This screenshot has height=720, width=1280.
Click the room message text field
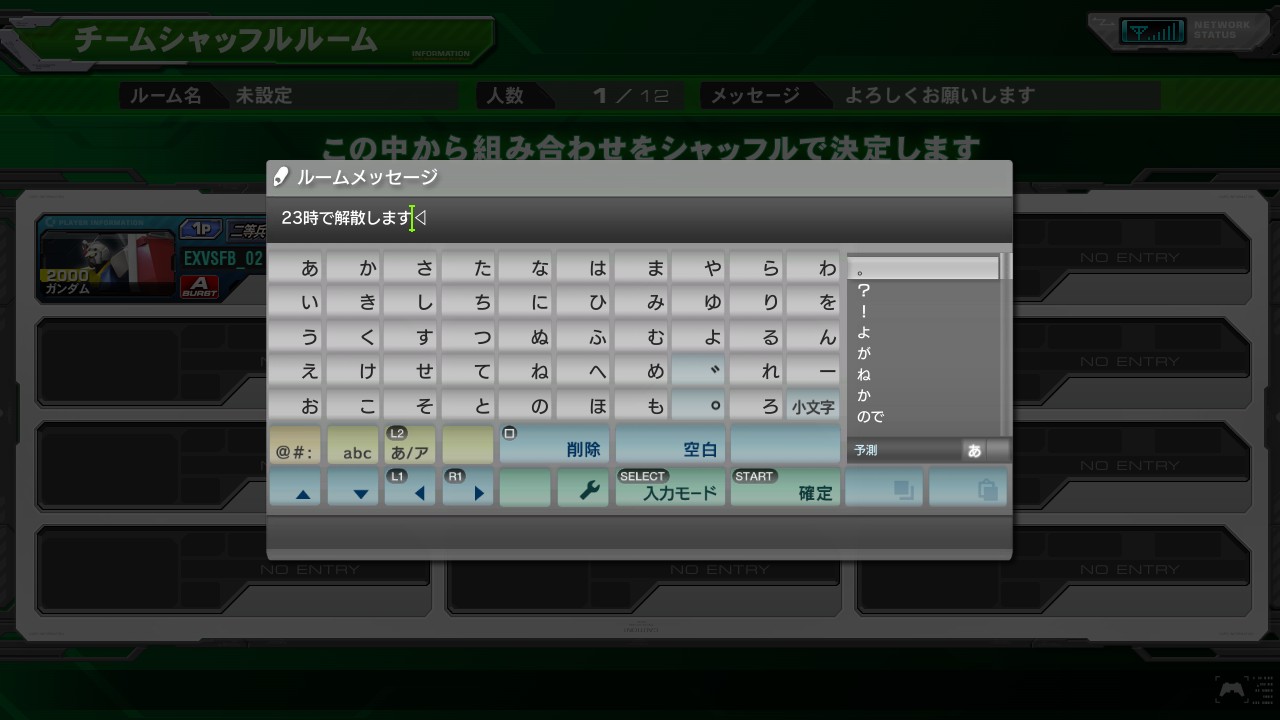tap(638, 218)
